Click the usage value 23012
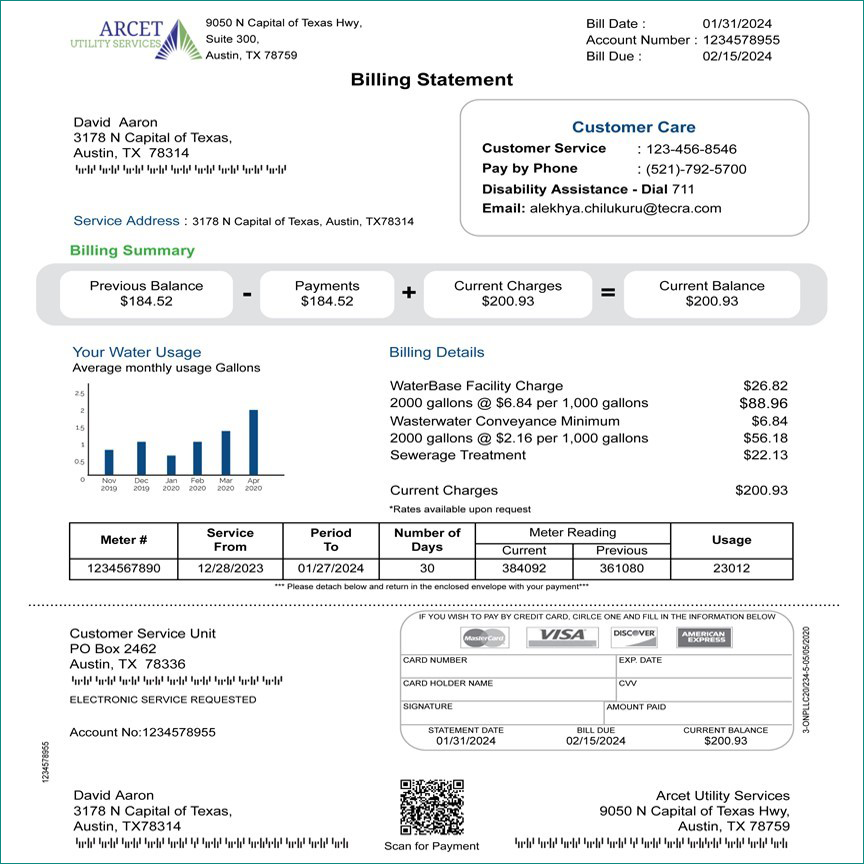The height and width of the screenshot is (864, 864). click(x=731, y=568)
